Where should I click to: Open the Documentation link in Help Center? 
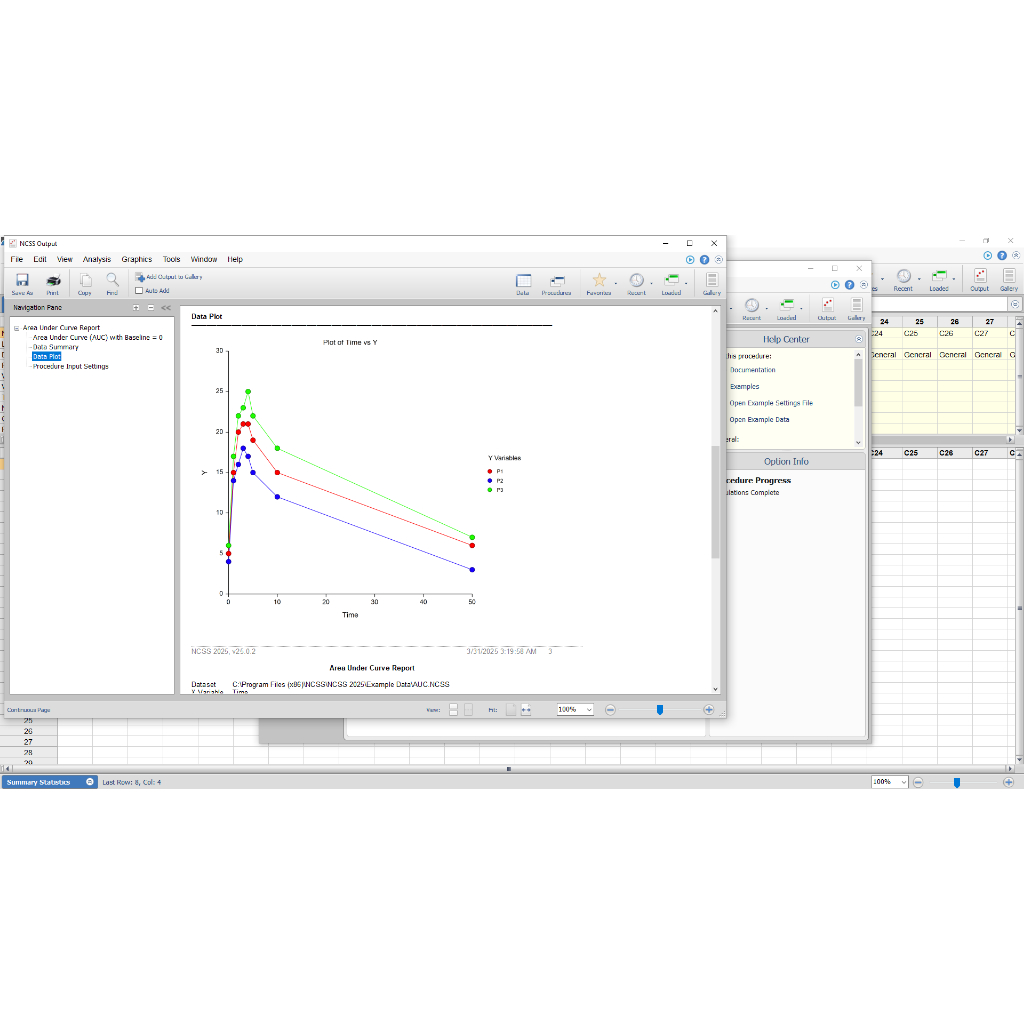coord(752,370)
